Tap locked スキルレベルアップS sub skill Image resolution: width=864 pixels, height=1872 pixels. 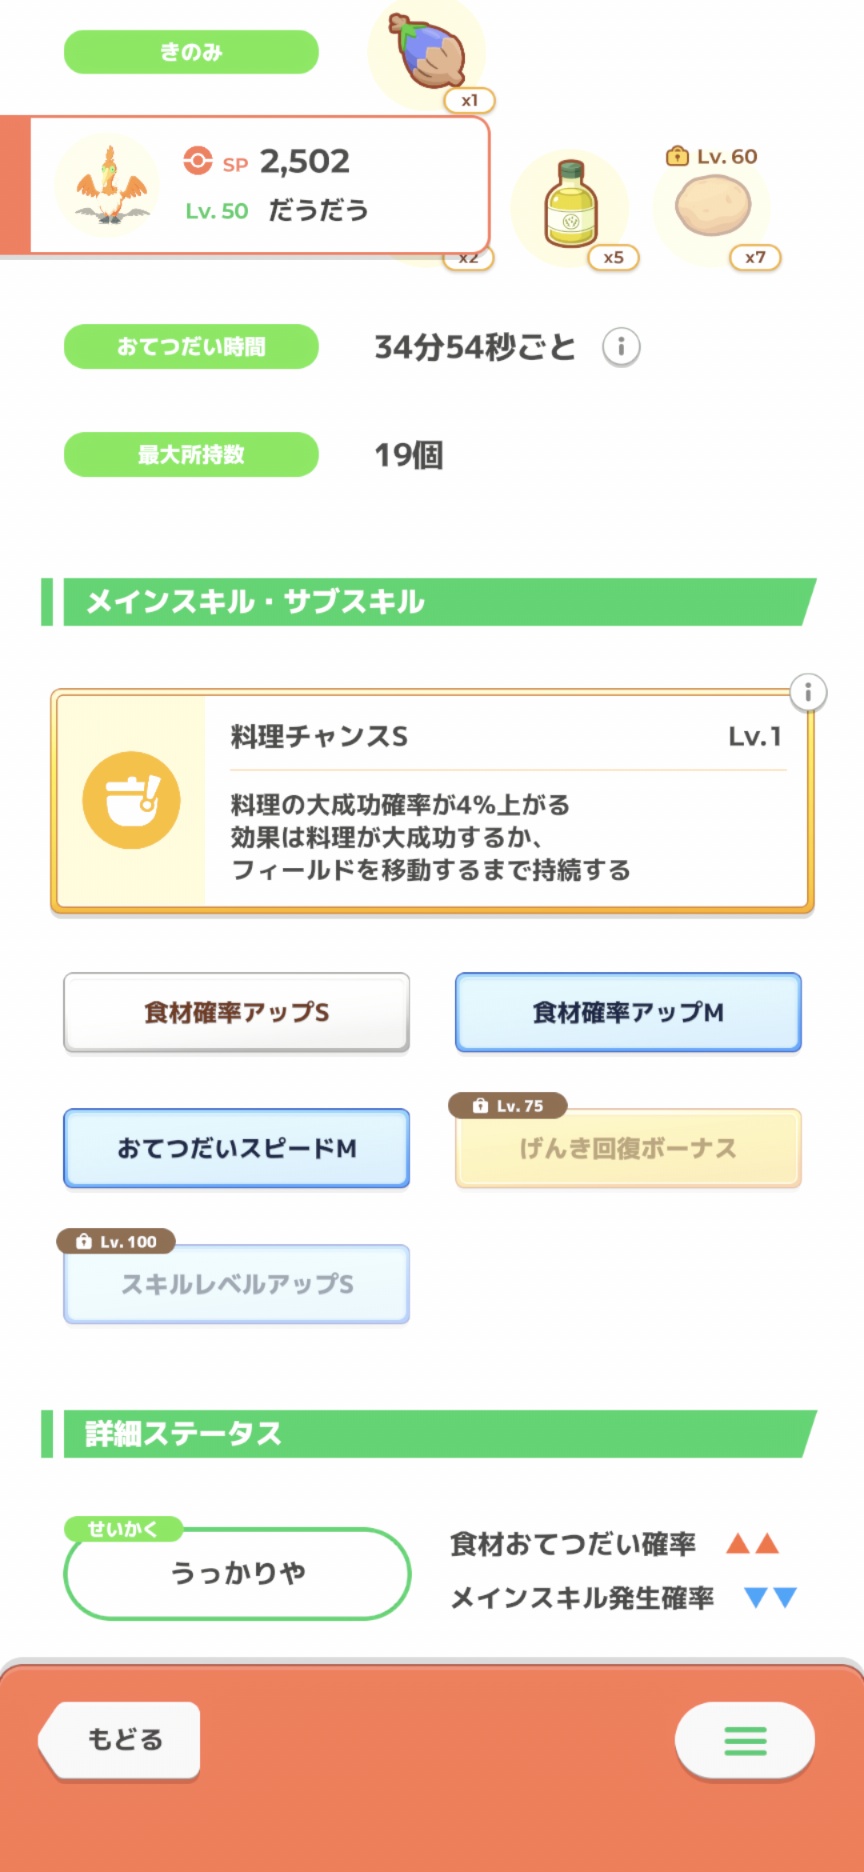(x=237, y=1284)
